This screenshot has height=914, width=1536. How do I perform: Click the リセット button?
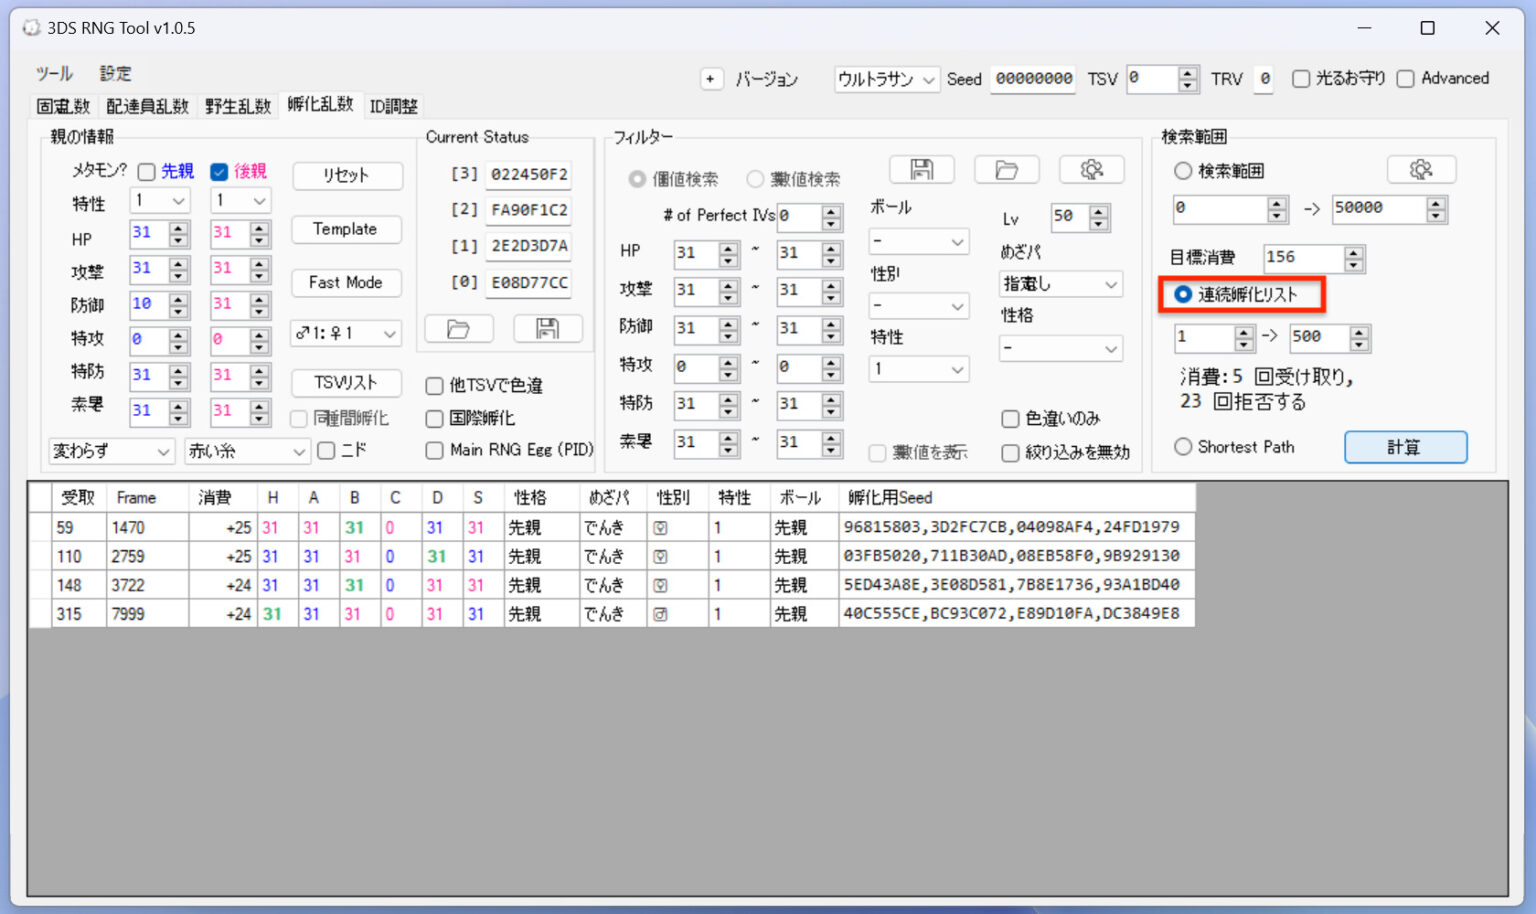[x=346, y=176]
